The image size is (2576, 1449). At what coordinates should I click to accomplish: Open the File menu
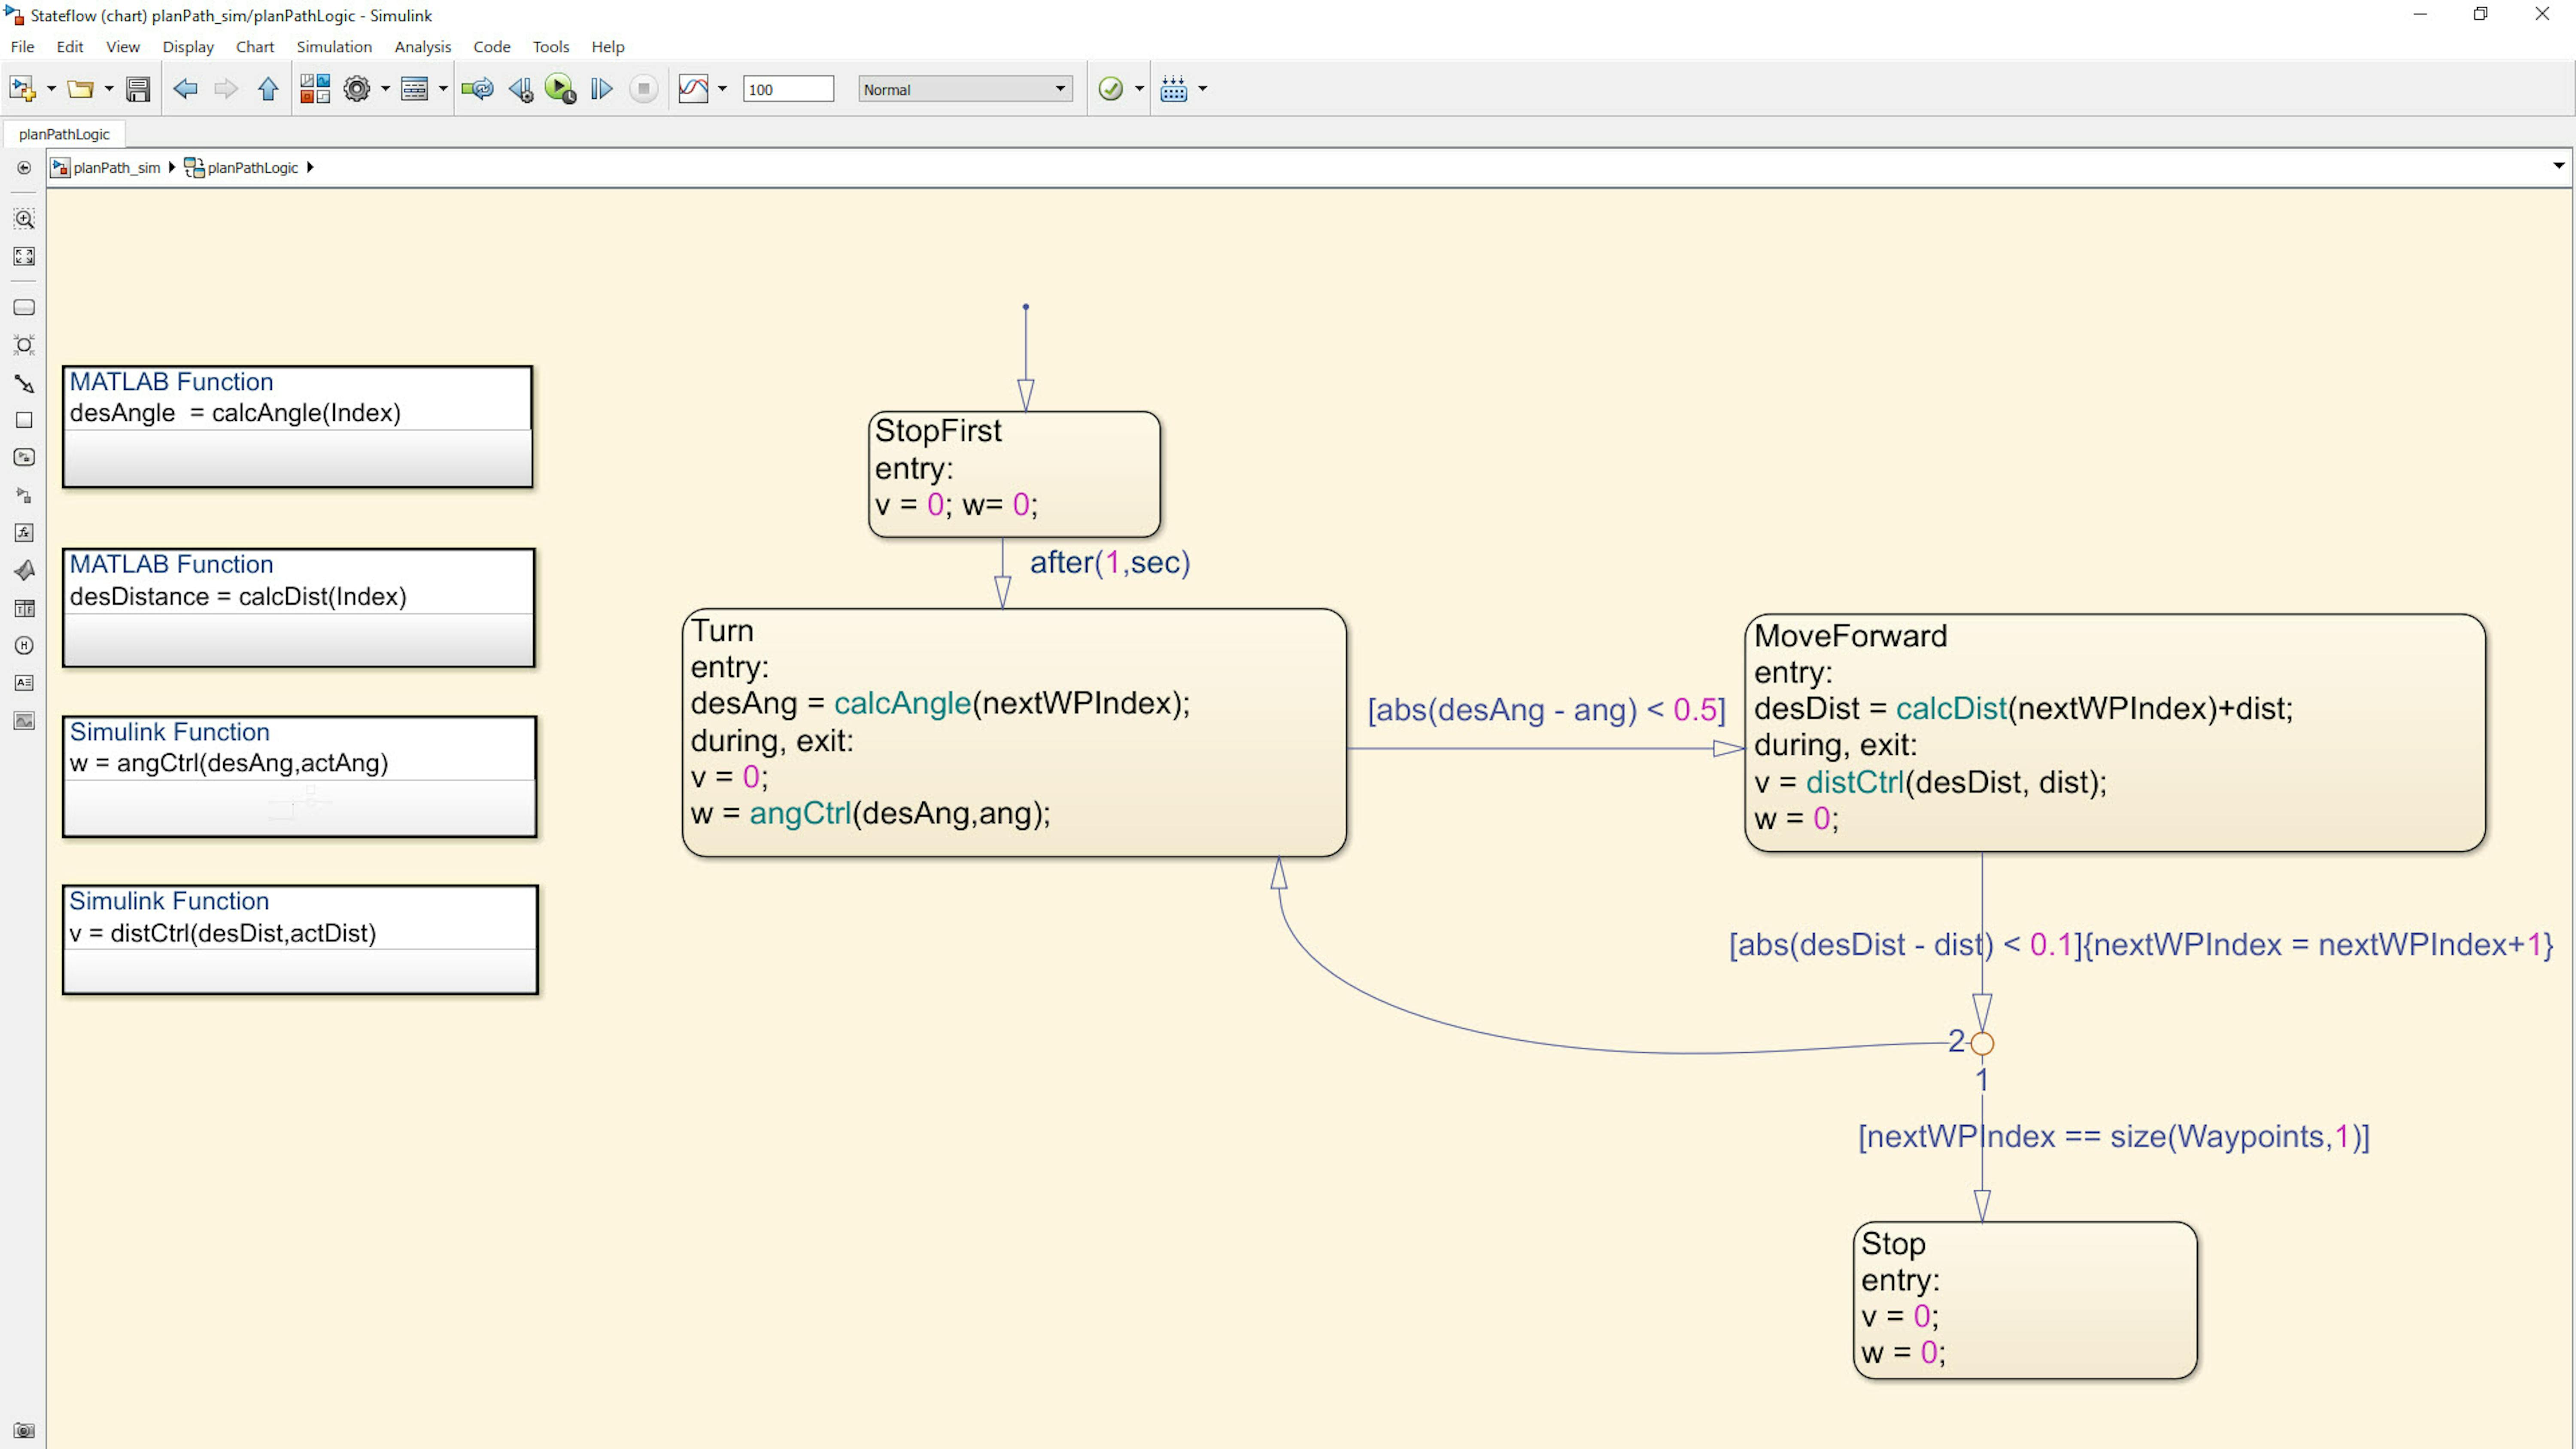pos(22,46)
